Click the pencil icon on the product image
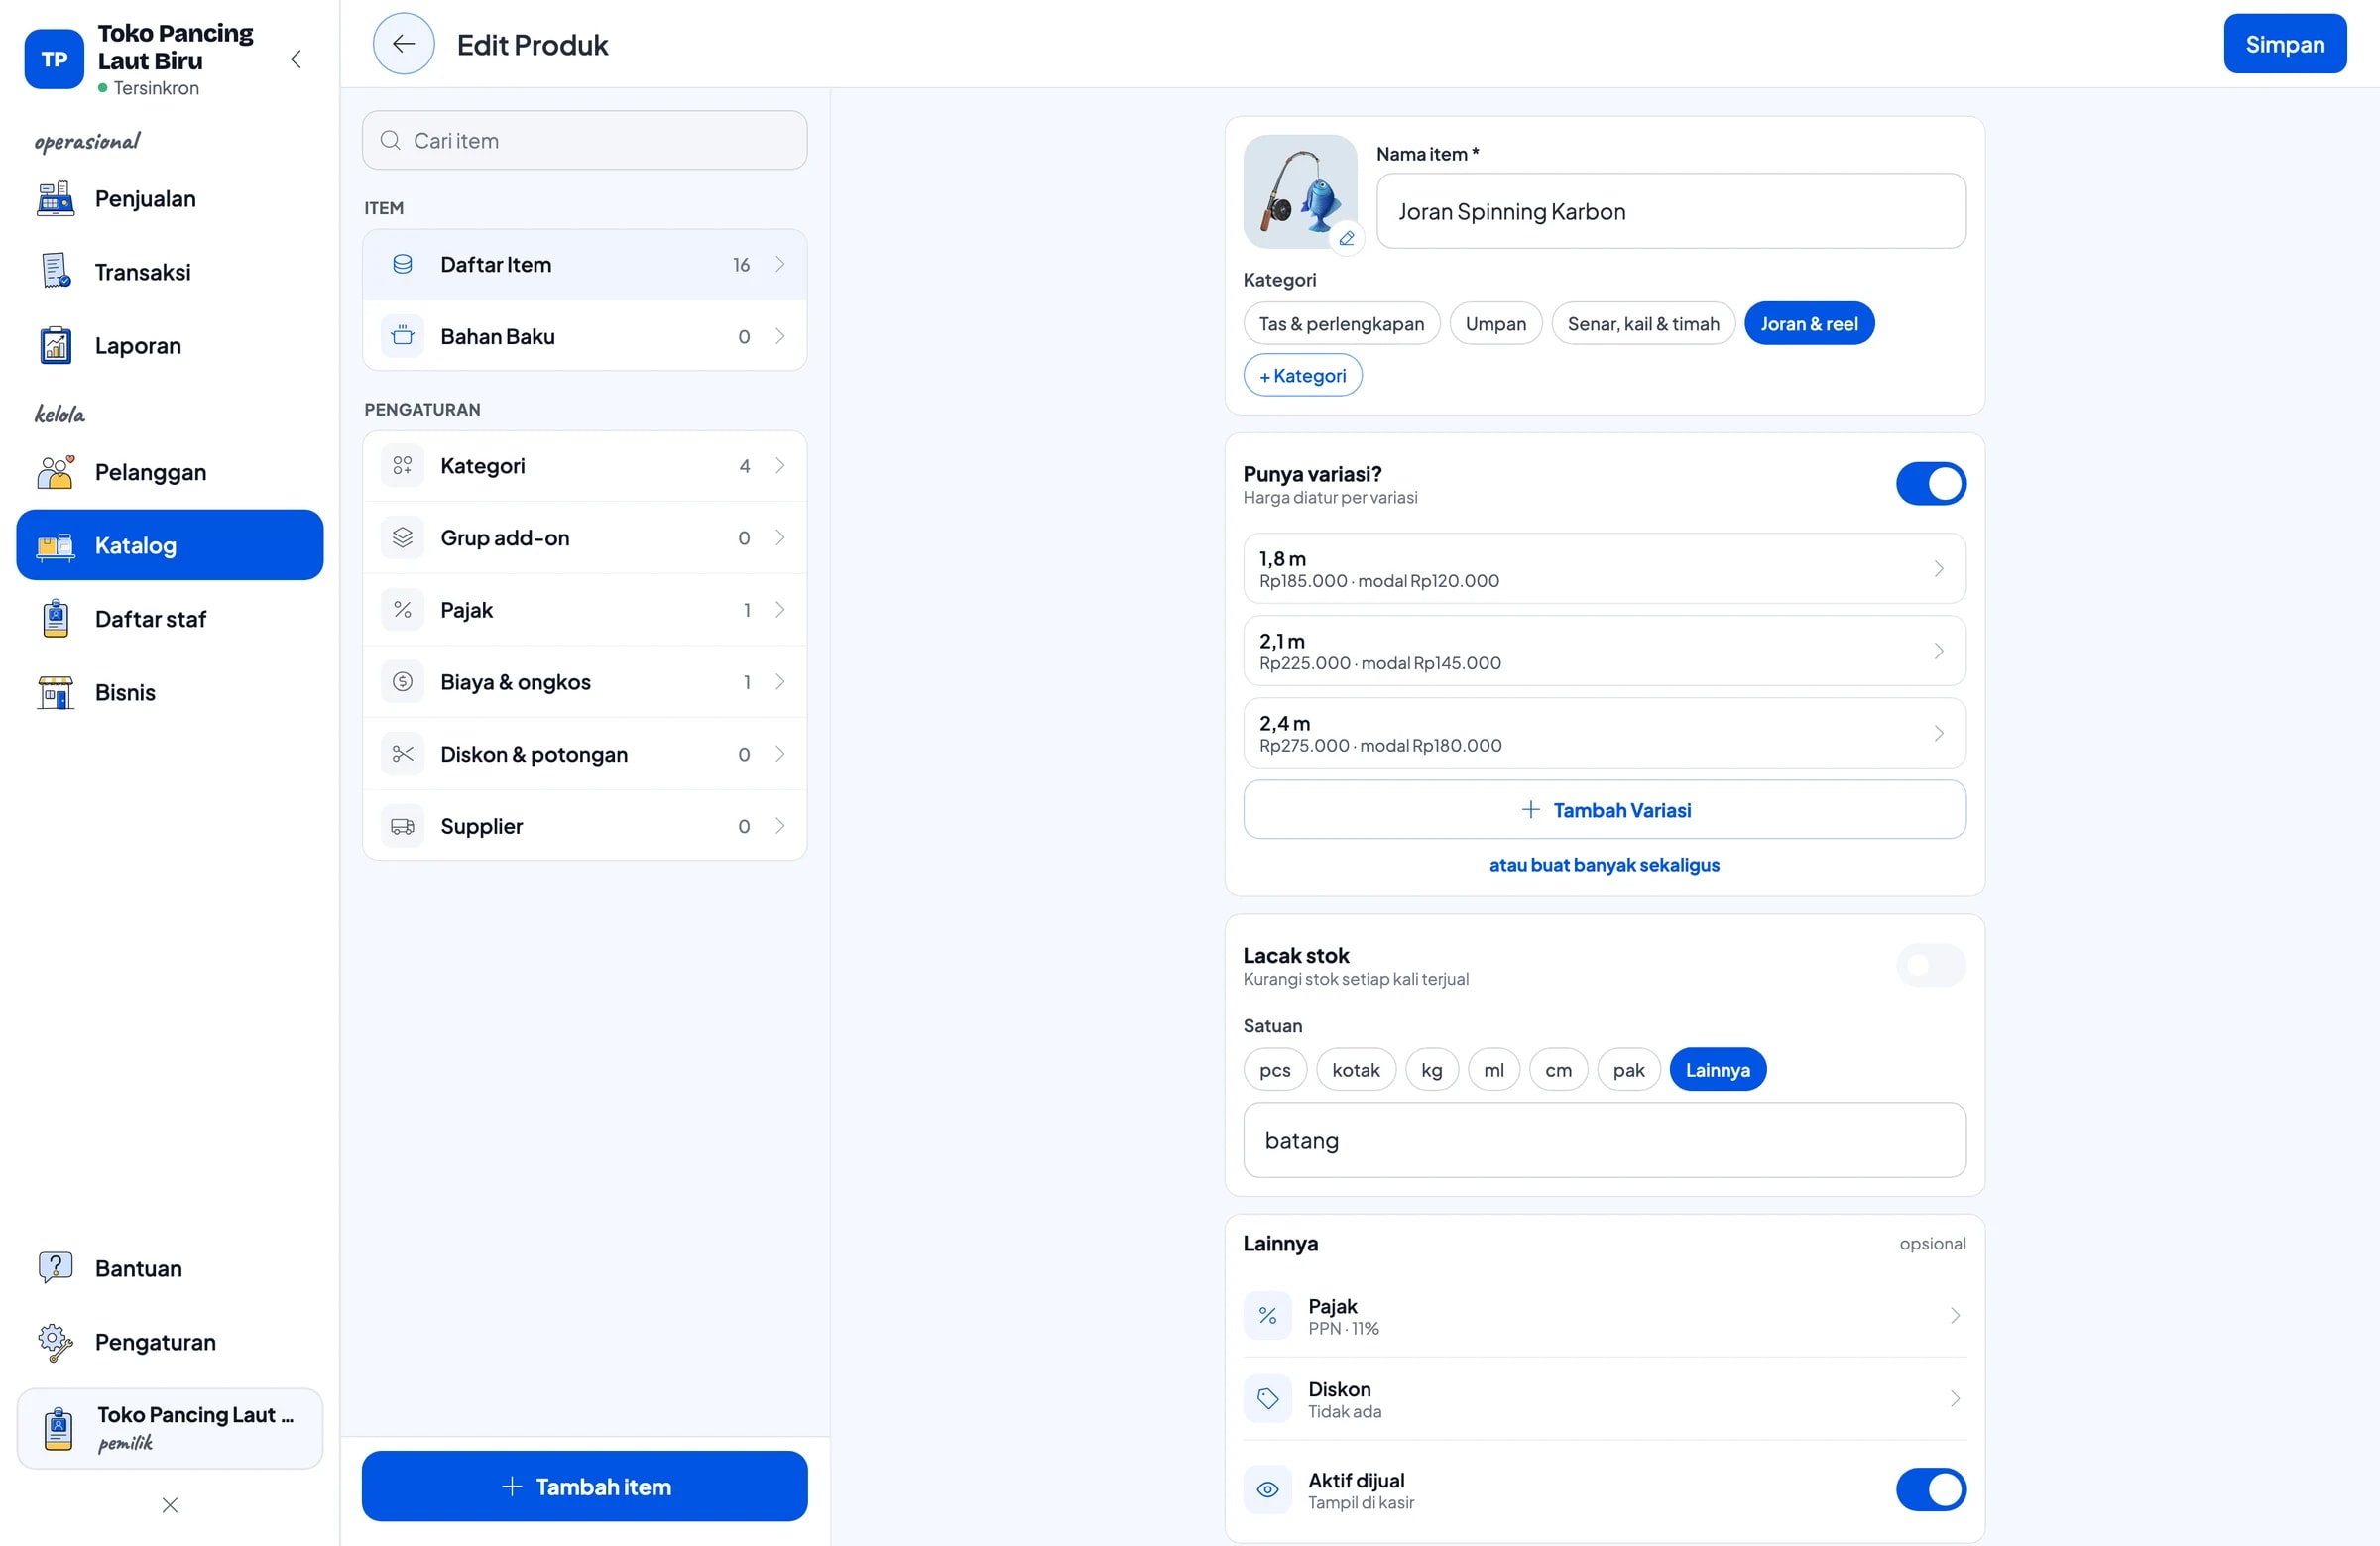This screenshot has height=1546, width=2380. [1347, 238]
